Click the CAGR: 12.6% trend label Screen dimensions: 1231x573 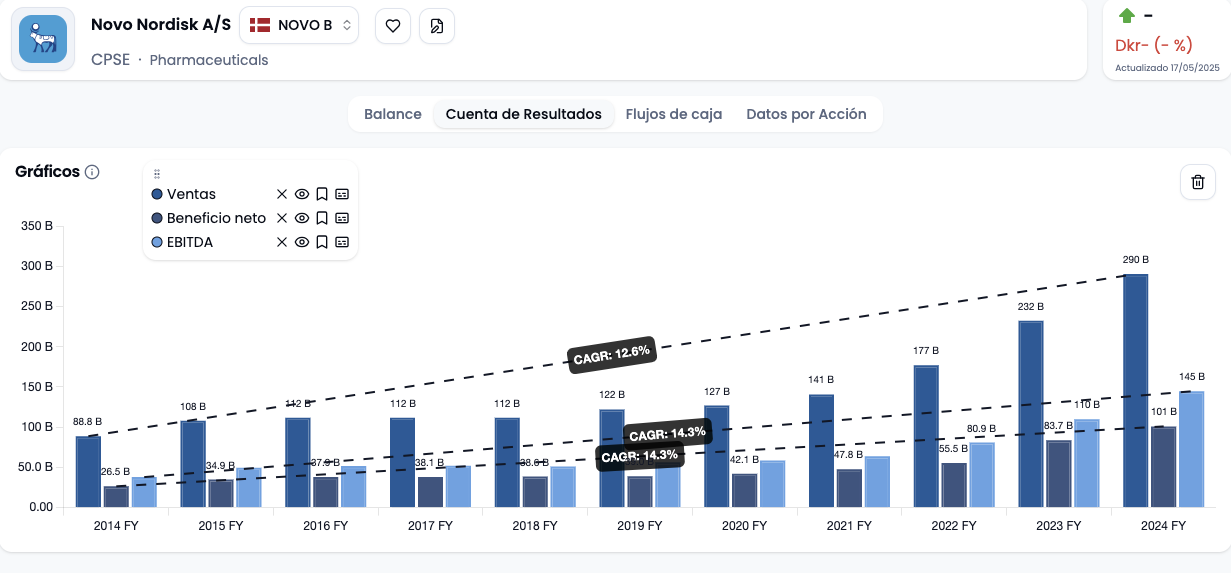coord(612,354)
